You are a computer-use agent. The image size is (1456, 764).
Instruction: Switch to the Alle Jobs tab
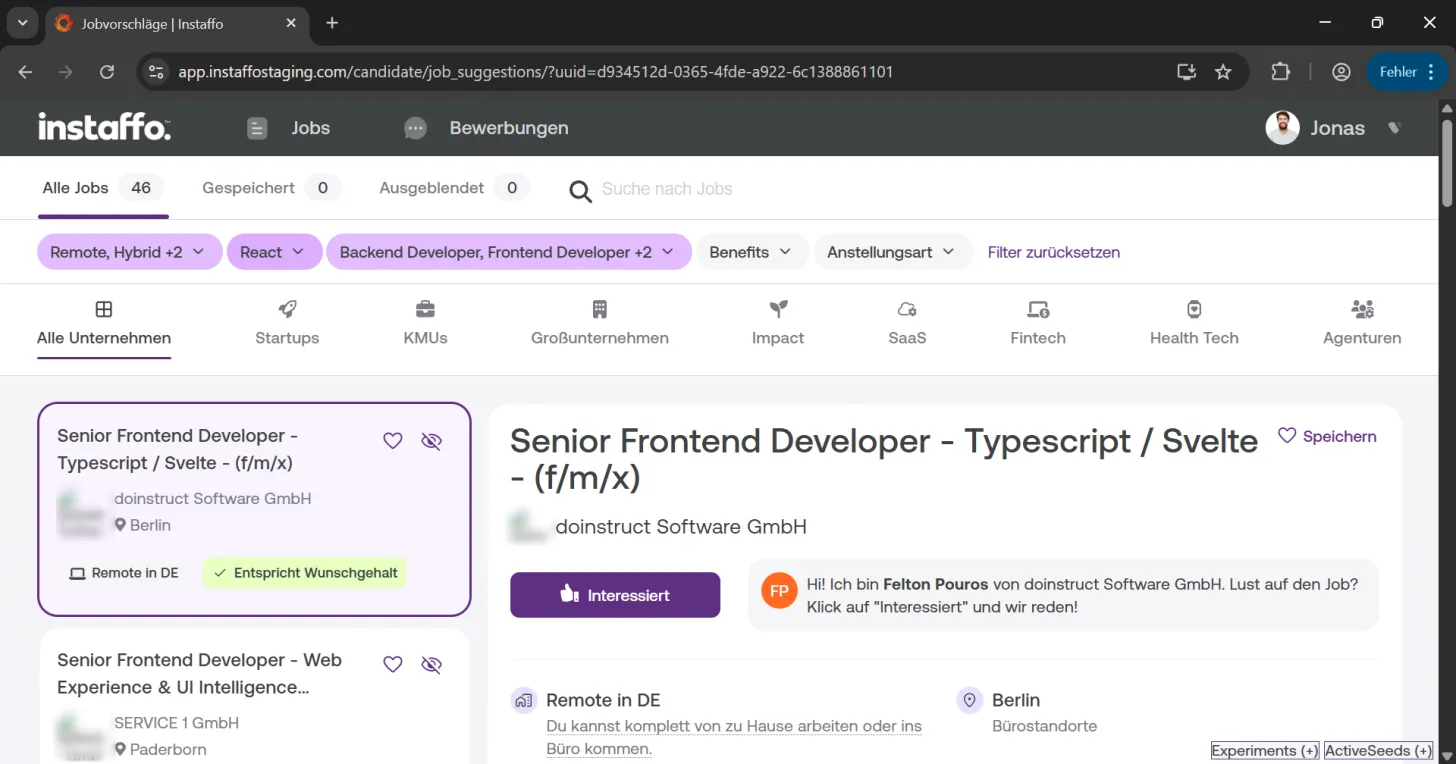(102, 188)
